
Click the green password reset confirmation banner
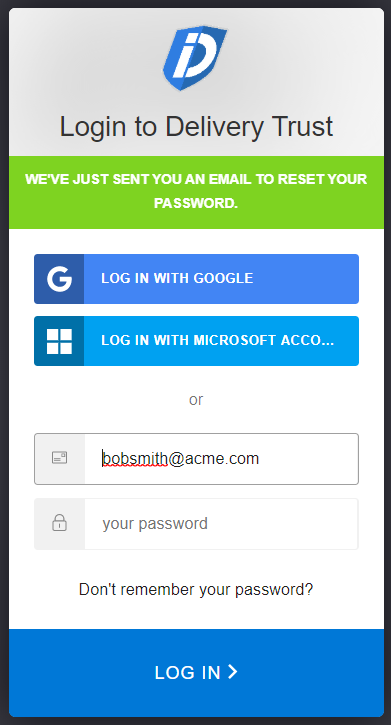pos(196,192)
